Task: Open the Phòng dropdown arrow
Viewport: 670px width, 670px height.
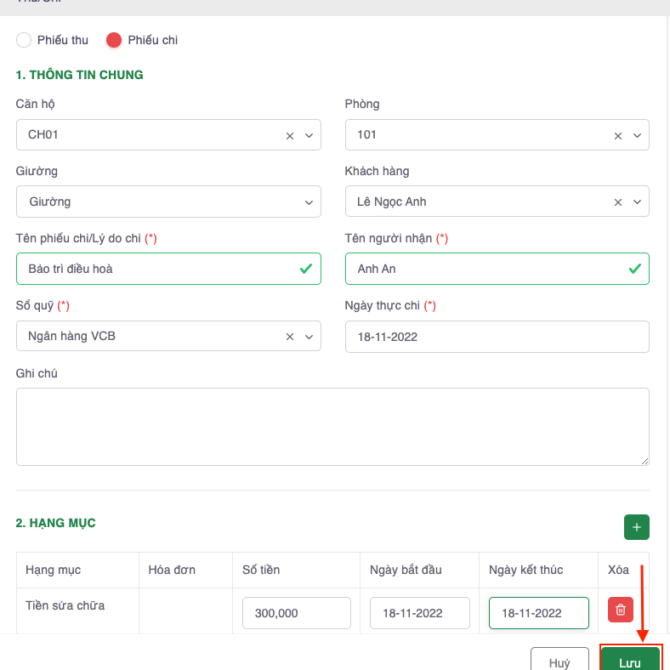Action: (x=637, y=136)
